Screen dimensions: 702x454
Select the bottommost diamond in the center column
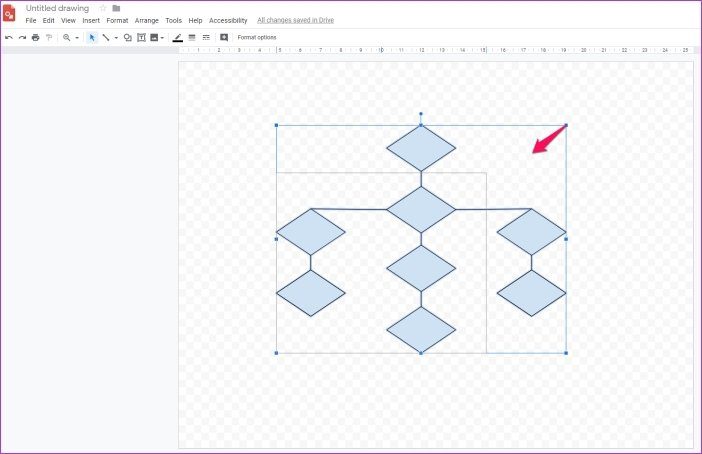click(421, 330)
